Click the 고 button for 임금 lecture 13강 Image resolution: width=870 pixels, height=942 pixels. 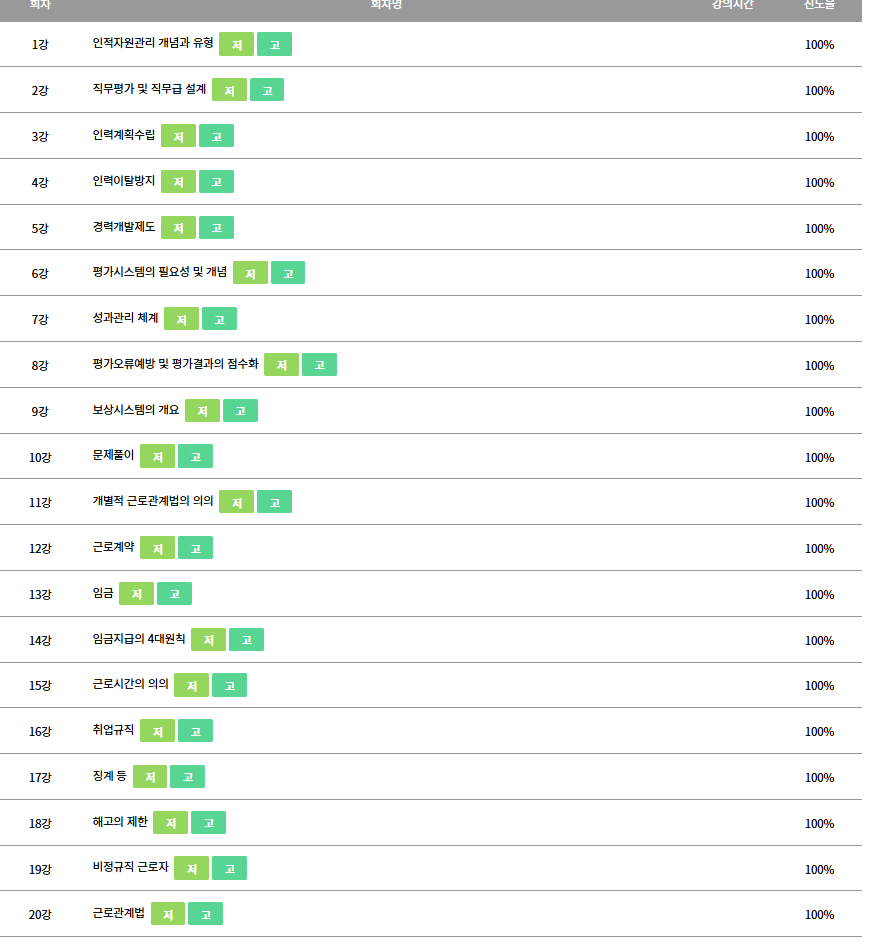(174, 594)
